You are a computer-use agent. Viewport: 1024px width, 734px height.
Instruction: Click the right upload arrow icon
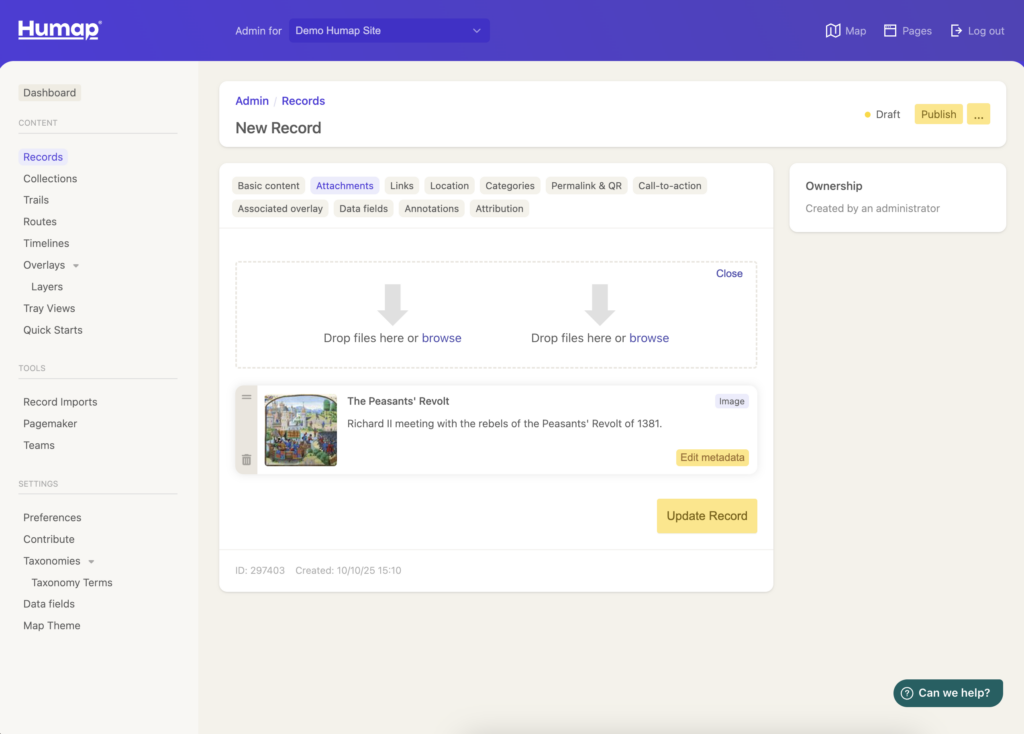(x=599, y=304)
